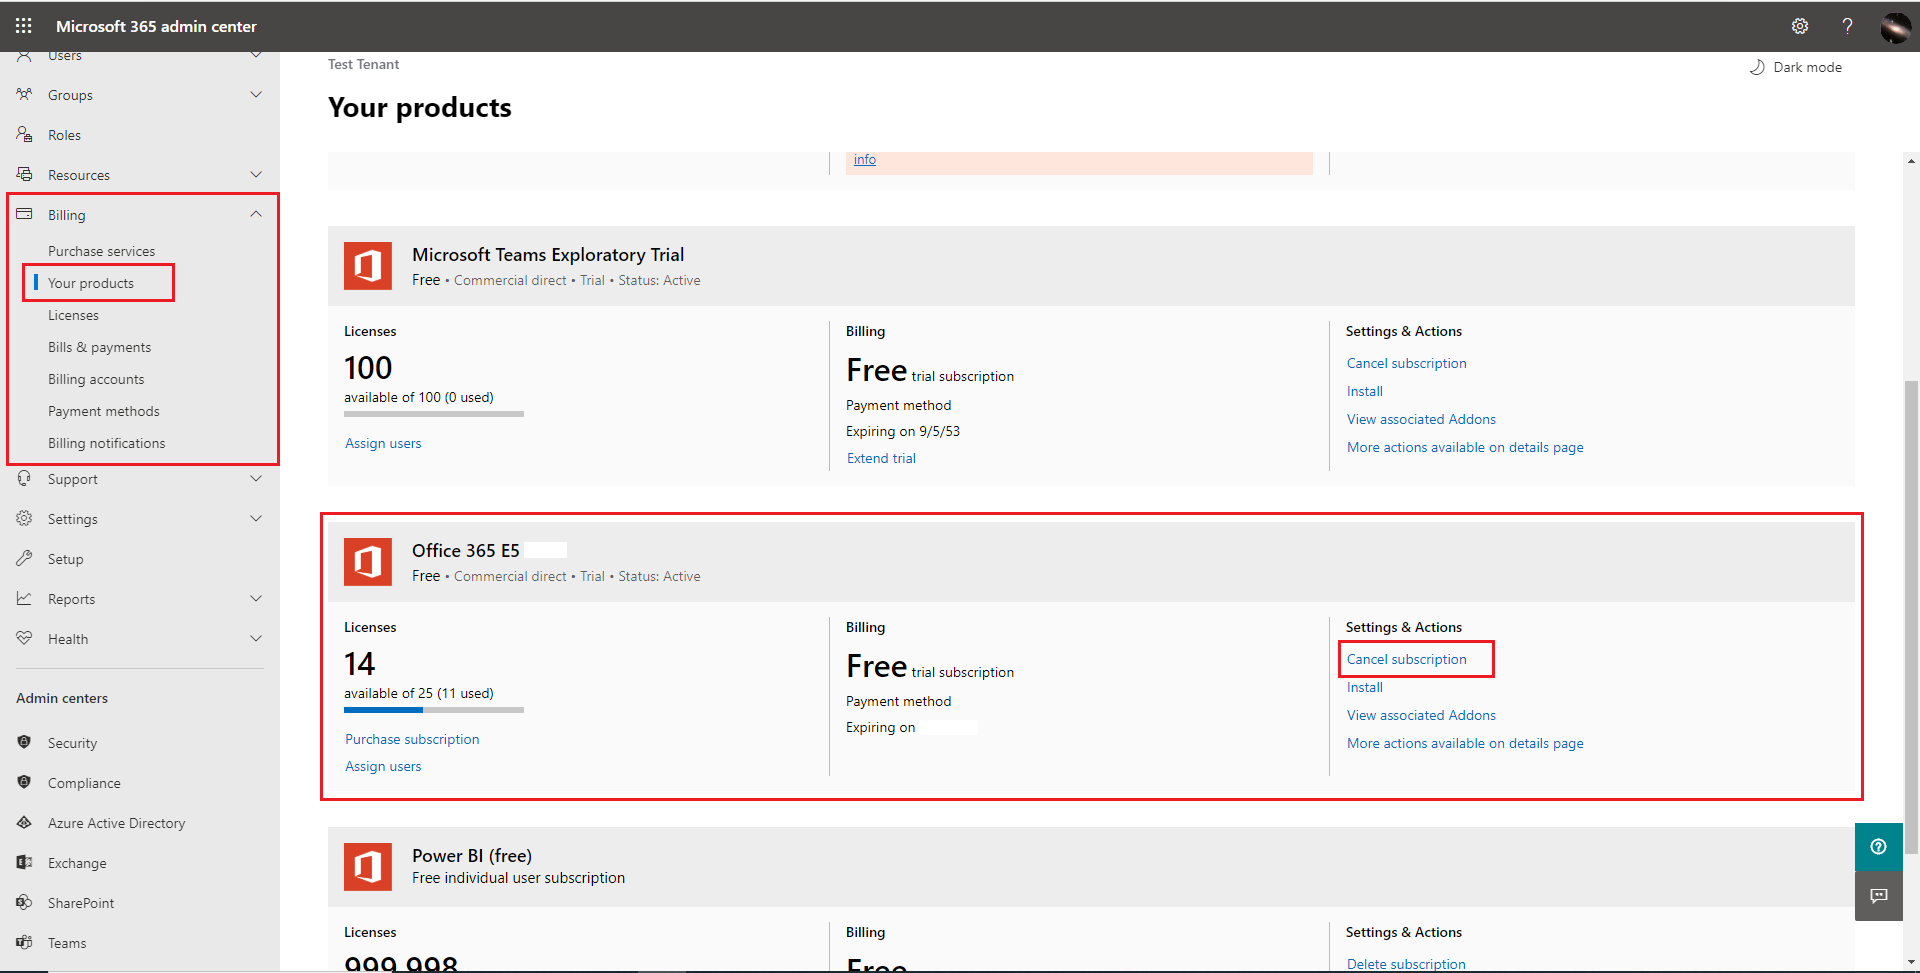Screen dimensions: 1920x973
Task: Expand the Reports menu chevron
Action: click(256, 598)
